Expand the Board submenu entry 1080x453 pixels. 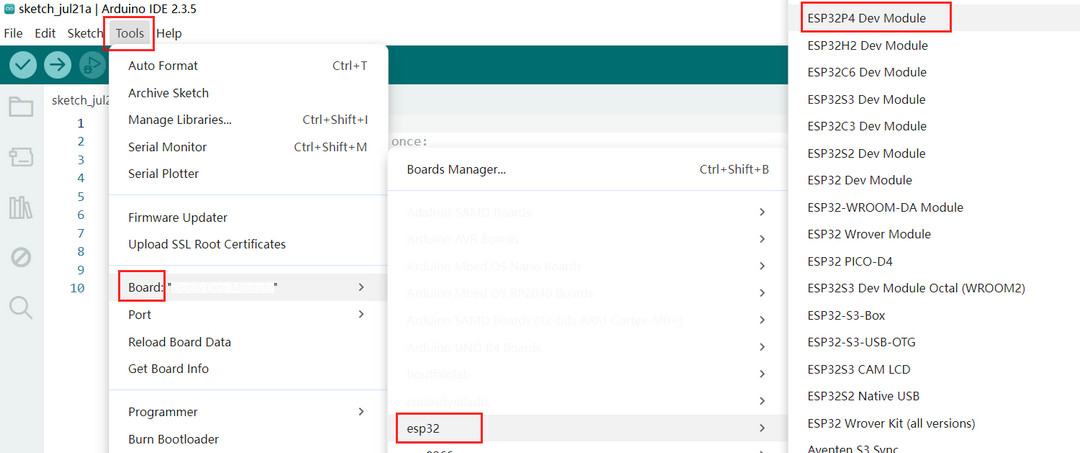(248, 287)
